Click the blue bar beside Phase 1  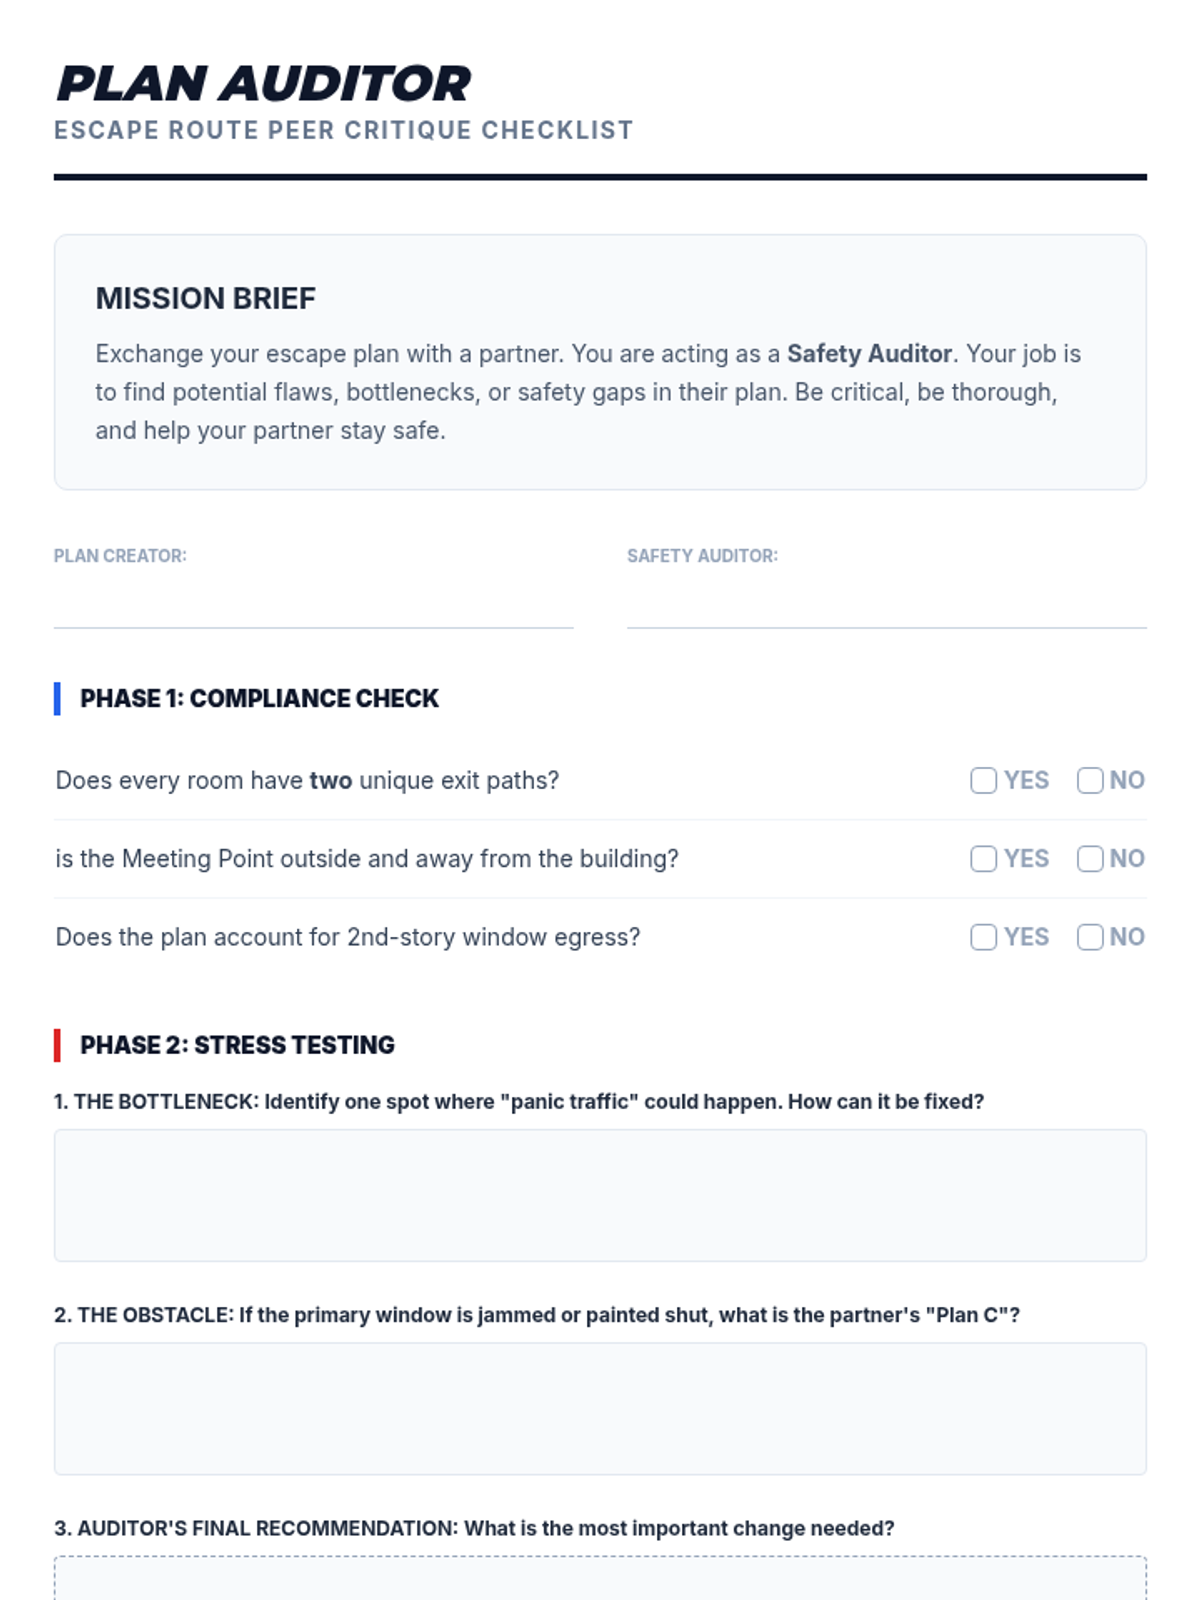click(x=57, y=698)
